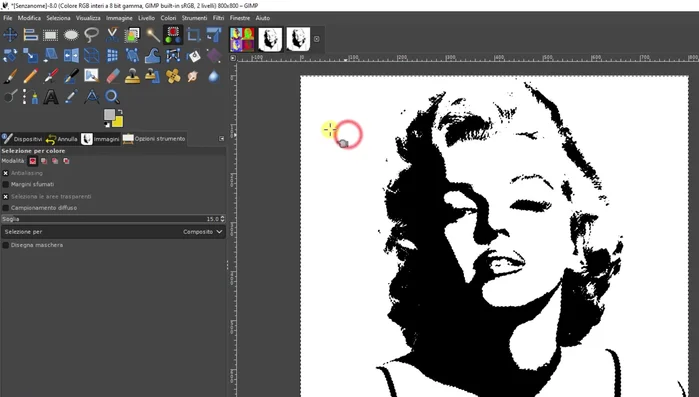Select the Paths tool

30,97
